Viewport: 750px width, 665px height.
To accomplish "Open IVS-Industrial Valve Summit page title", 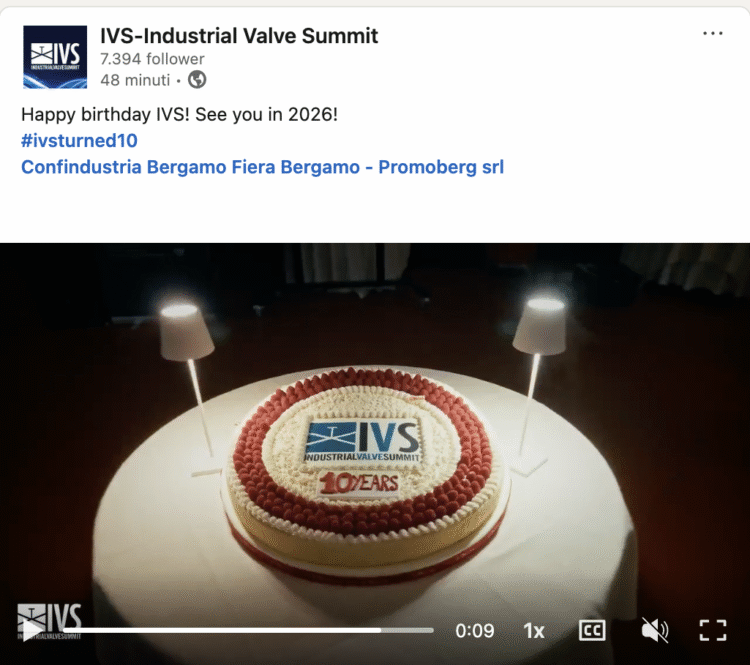I will 239,36.
